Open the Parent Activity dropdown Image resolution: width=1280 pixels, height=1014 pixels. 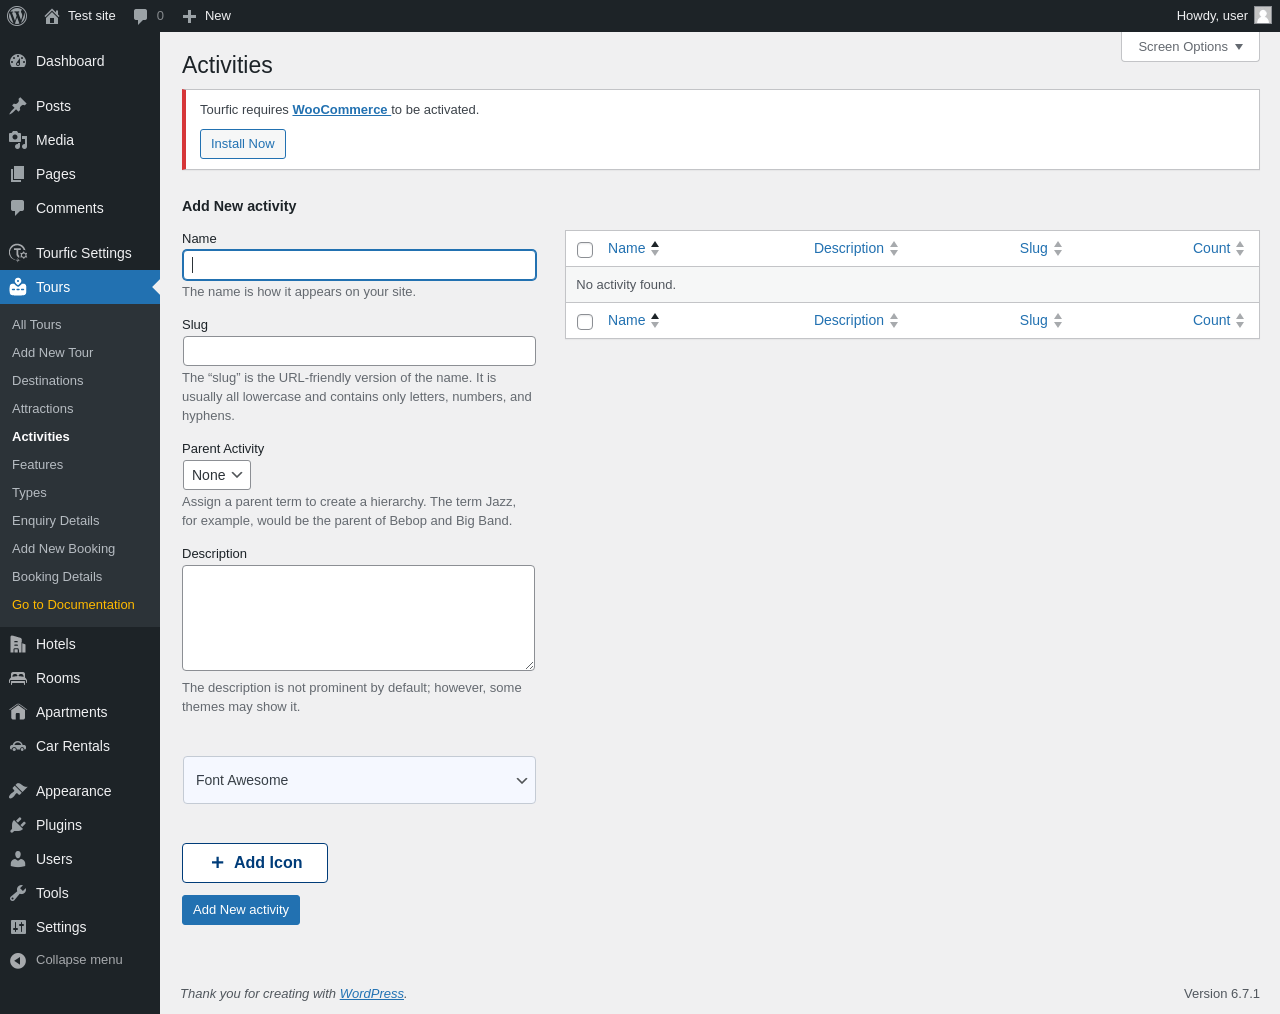(217, 475)
